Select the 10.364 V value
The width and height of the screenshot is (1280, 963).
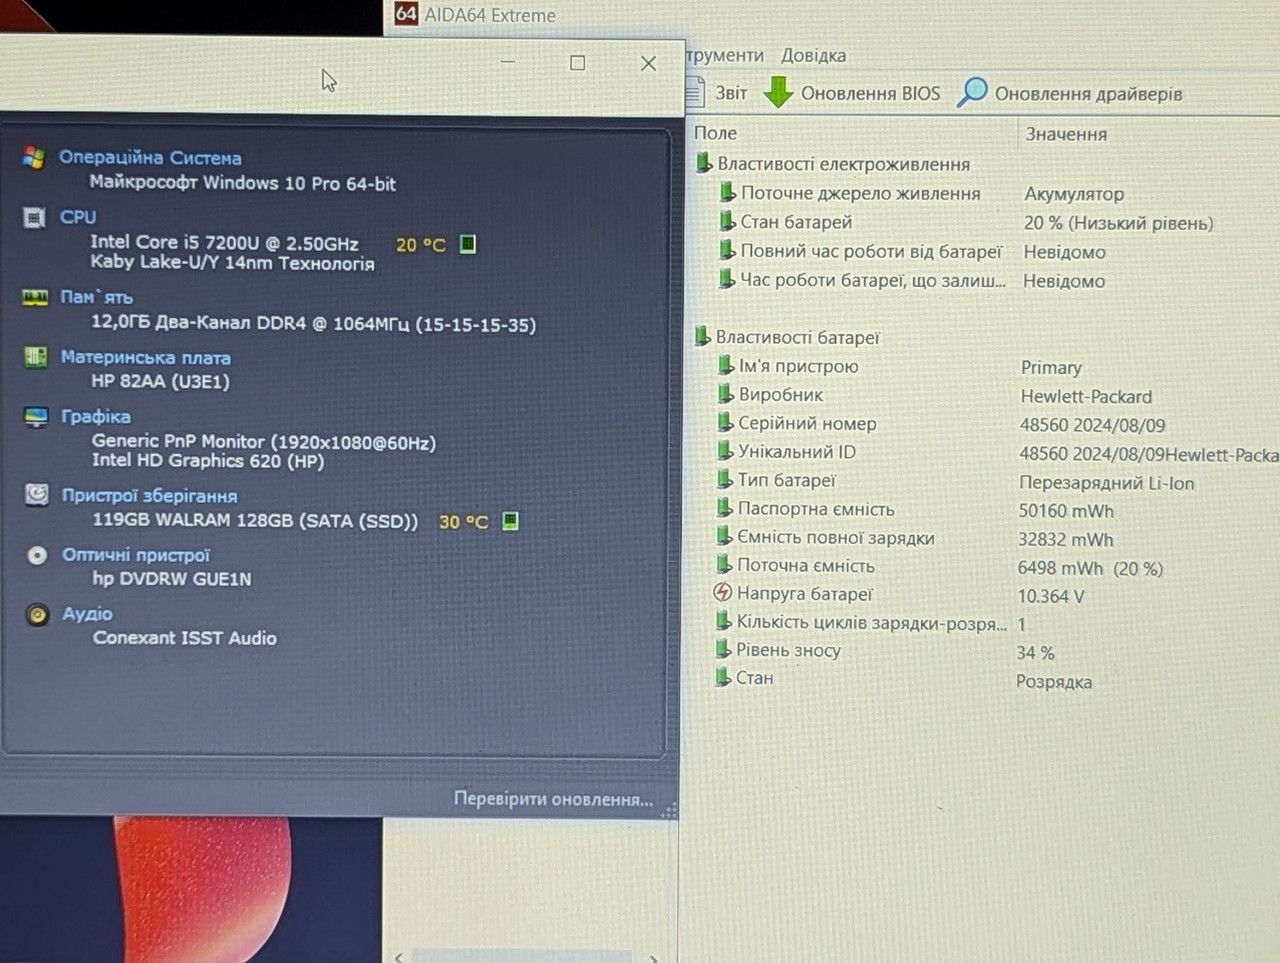(x=1051, y=596)
